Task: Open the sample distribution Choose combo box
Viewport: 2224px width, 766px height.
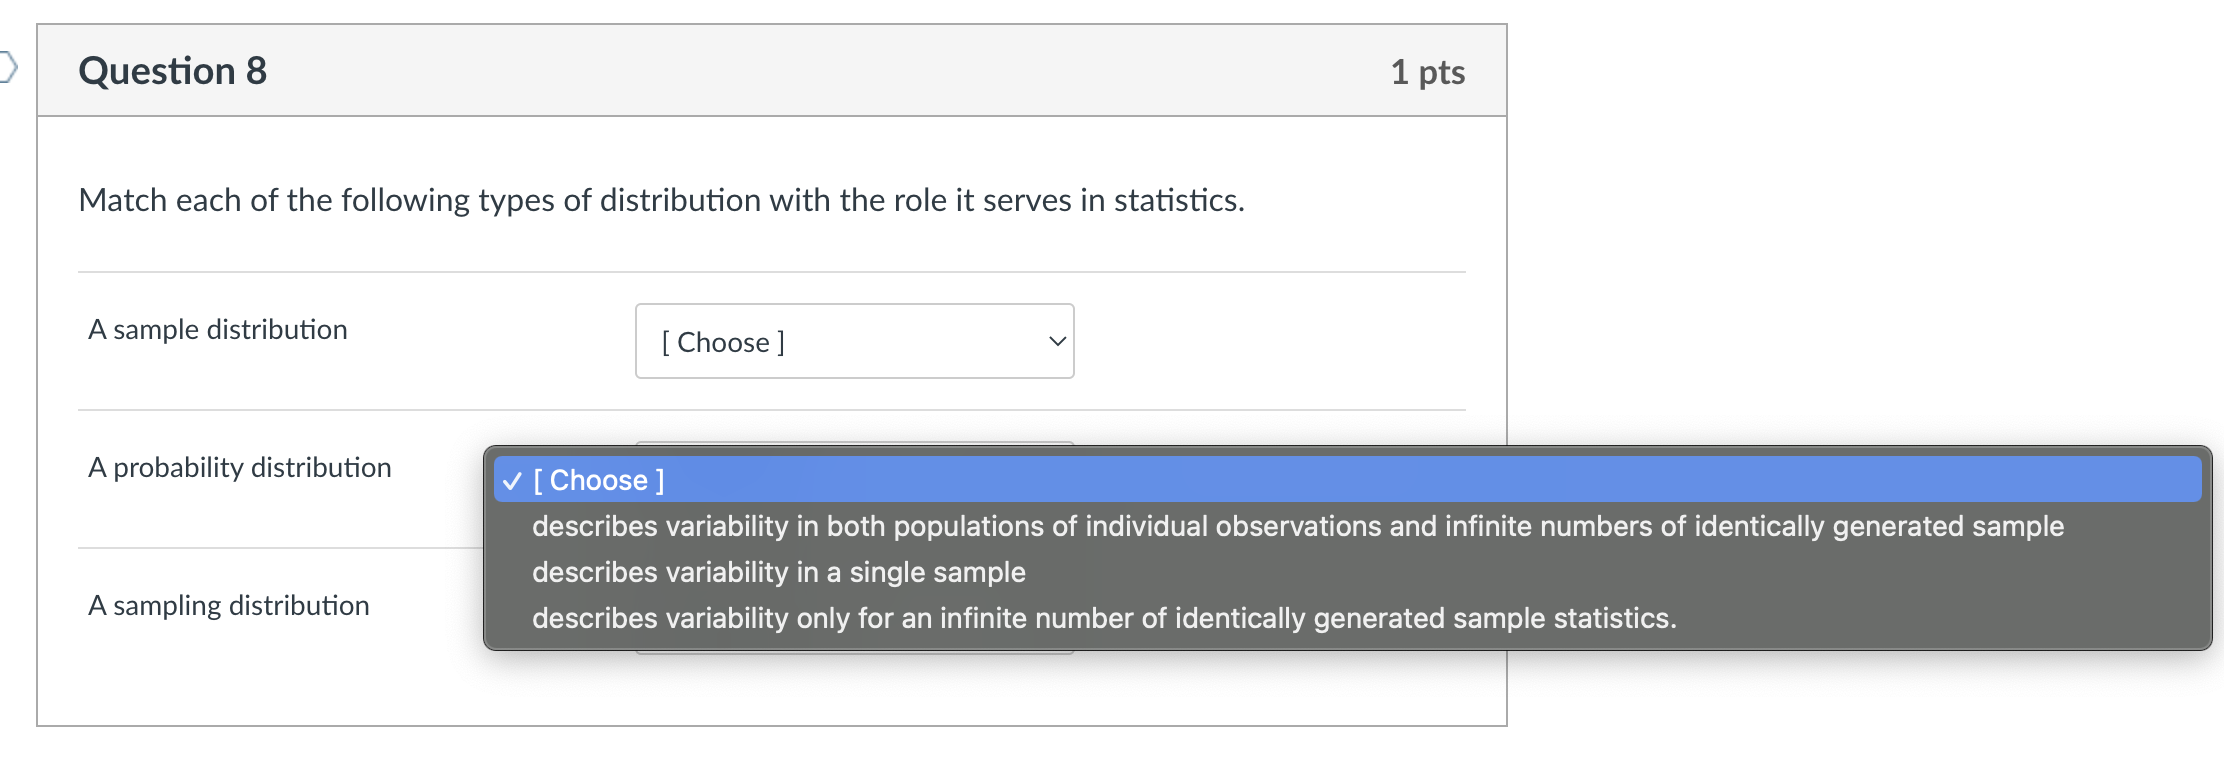Action: click(854, 342)
